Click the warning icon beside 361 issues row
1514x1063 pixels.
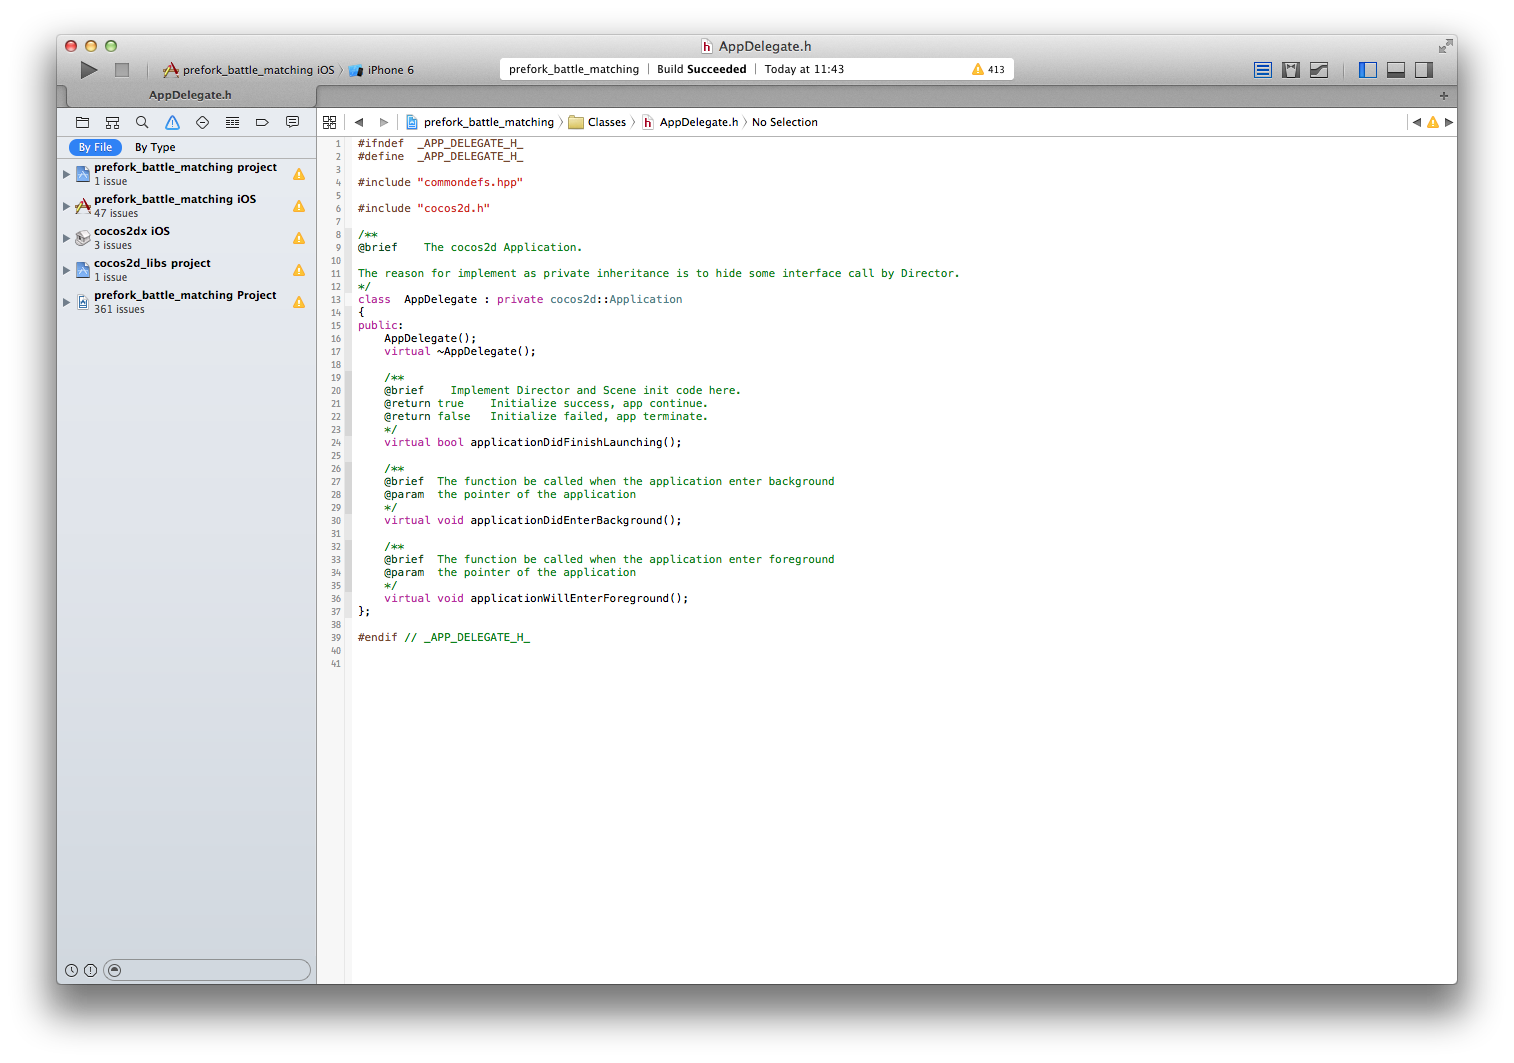(x=299, y=302)
